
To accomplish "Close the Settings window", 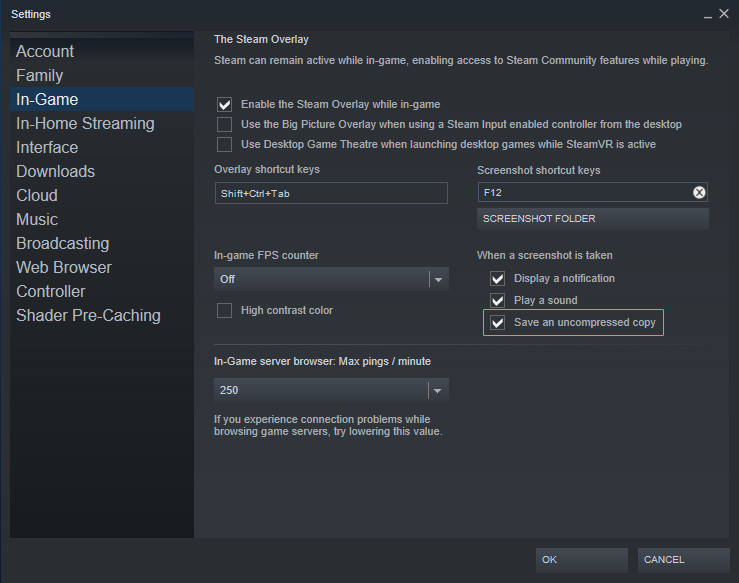I will tap(724, 14).
